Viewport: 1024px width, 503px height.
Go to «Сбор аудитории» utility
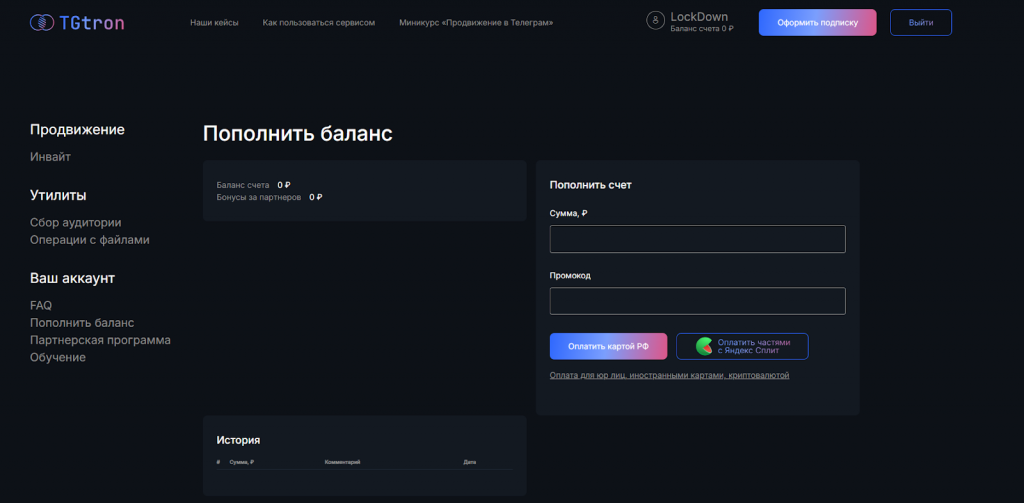[x=76, y=222]
